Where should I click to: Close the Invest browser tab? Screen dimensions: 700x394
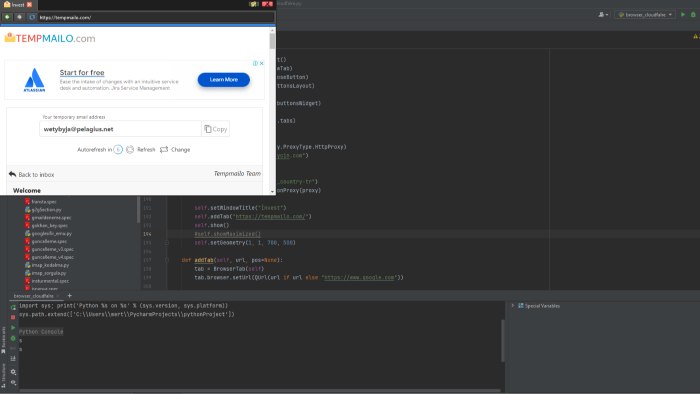(29, 4)
